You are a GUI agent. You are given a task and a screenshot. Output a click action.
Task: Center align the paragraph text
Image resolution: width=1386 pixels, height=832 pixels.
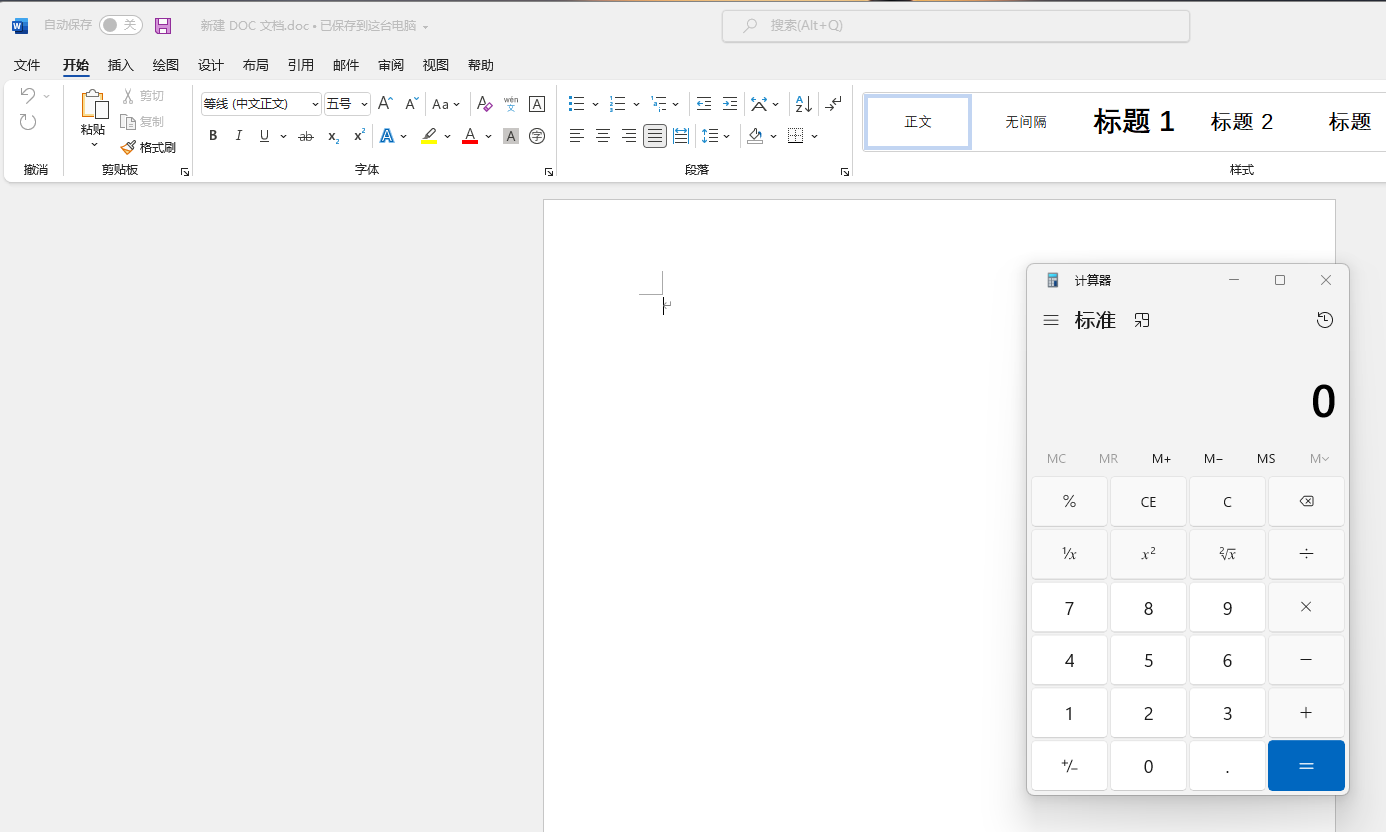603,136
